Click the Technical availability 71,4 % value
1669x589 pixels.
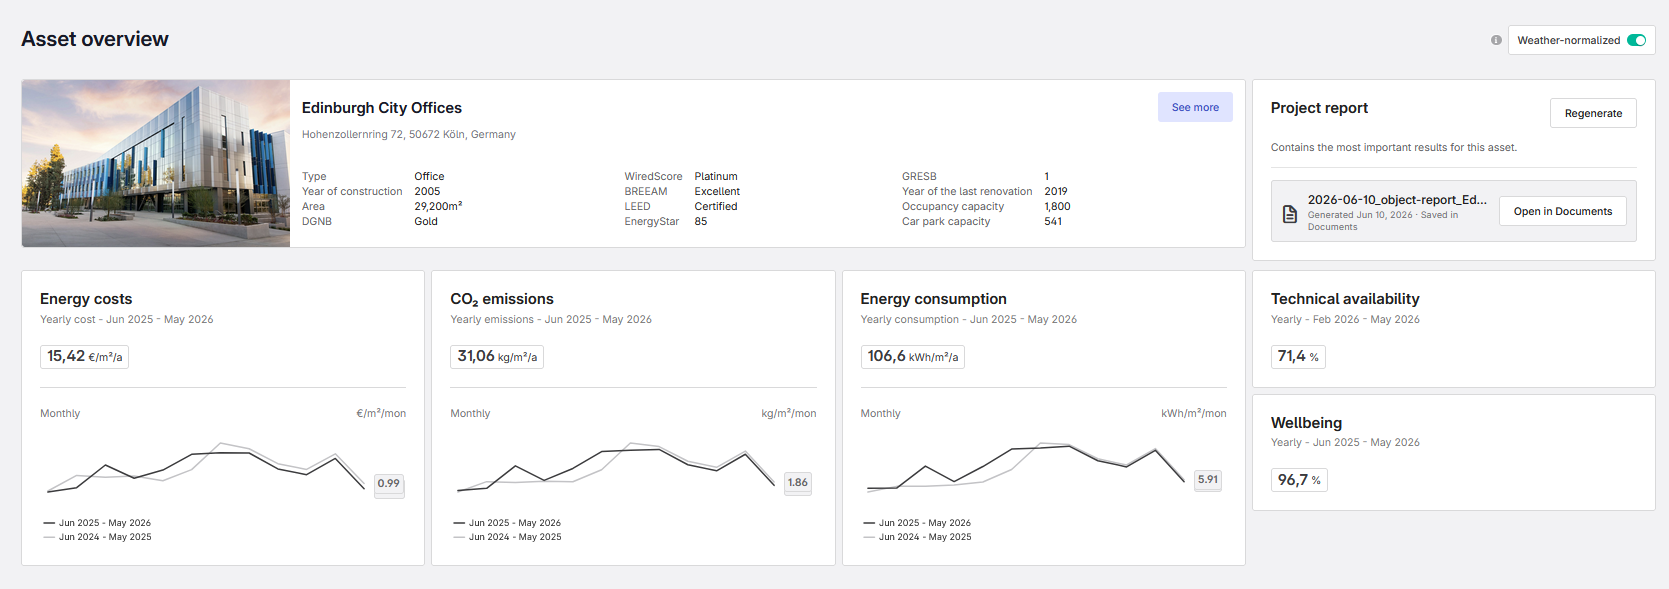click(1298, 357)
